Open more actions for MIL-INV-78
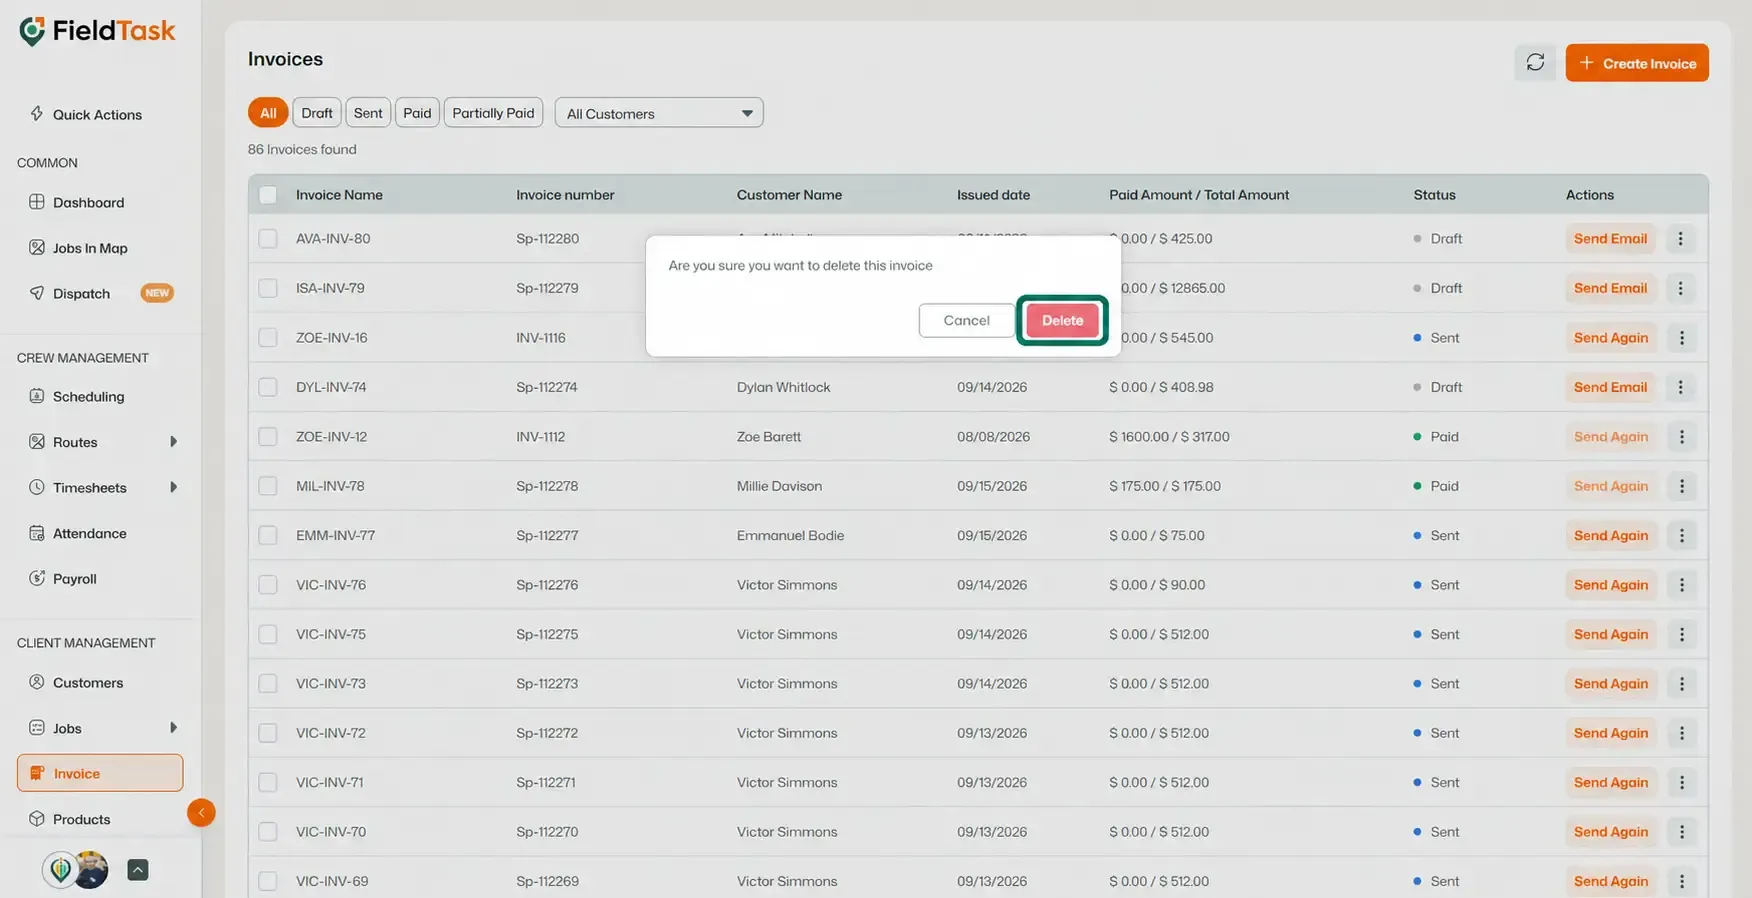The height and width of the screenshot is (898, 1752). coord(1681,486)
